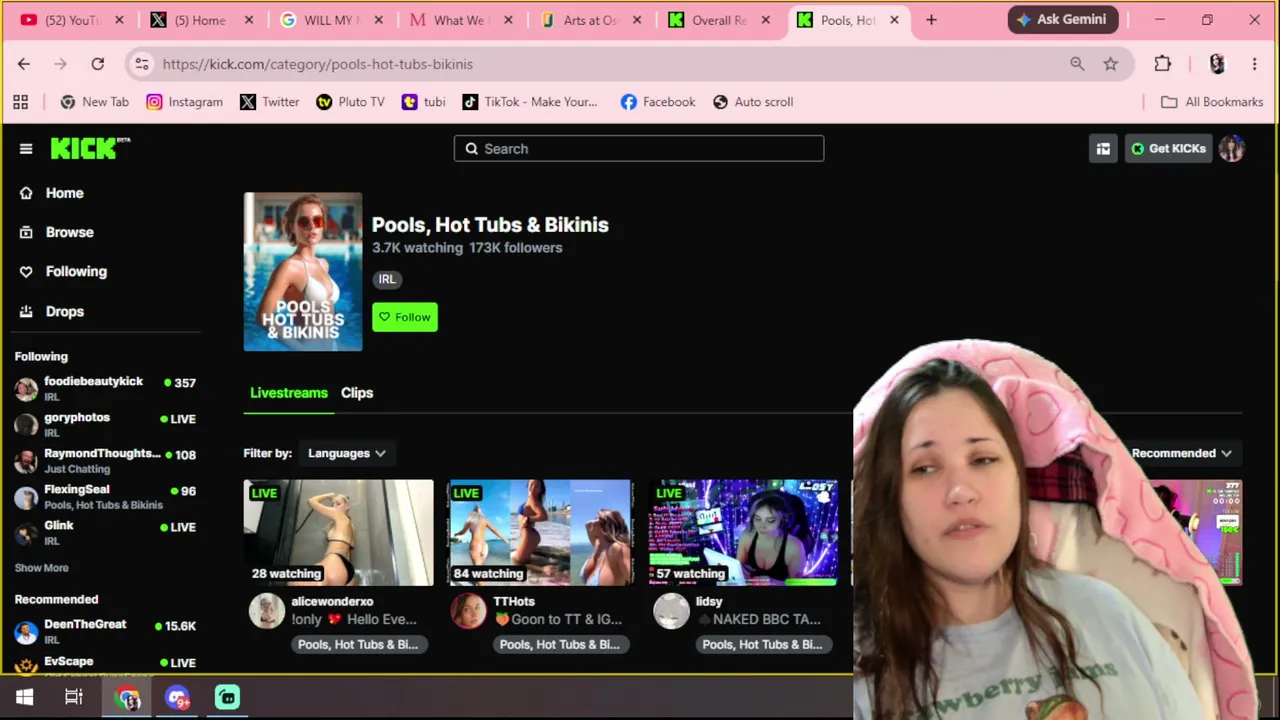This screenshot has width=1280, height=720.
Task: Open Task View on the taskbar
Action: (74, 697)
